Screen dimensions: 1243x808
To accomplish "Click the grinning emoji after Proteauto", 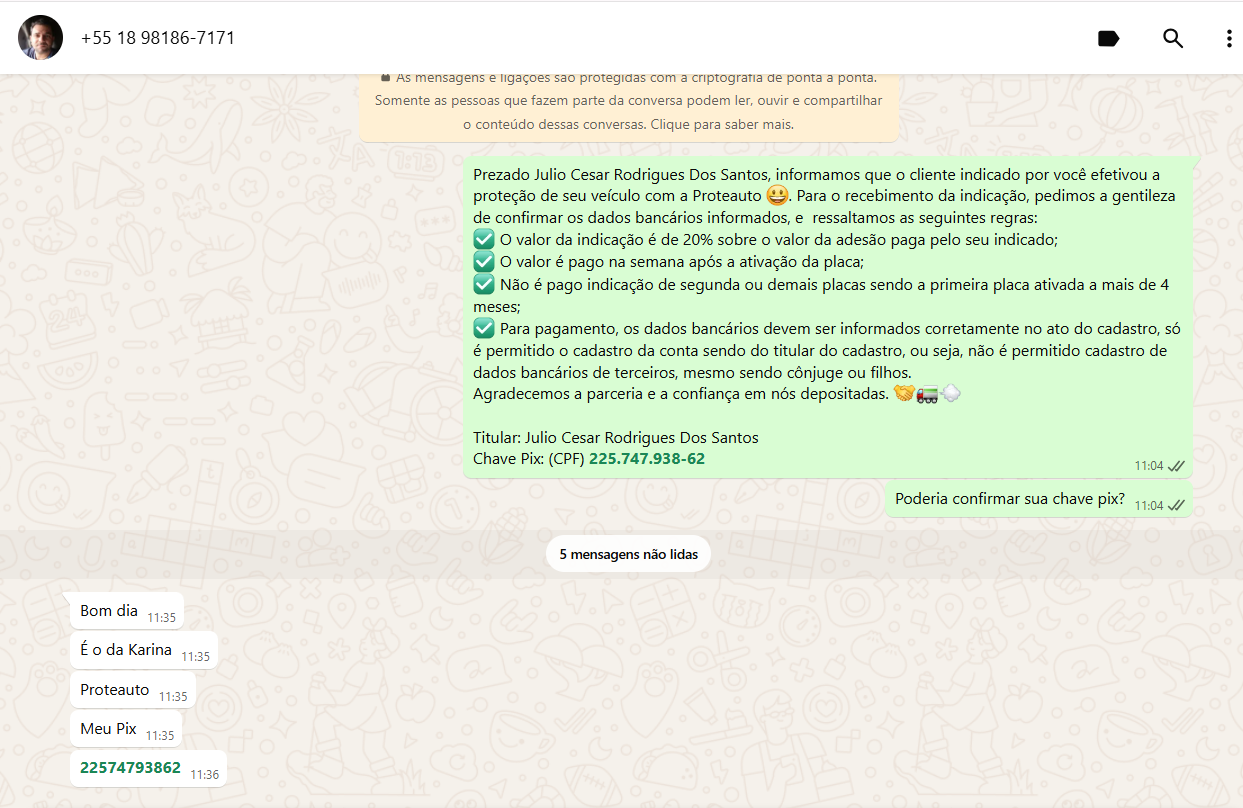I will (x=778, y=196).
